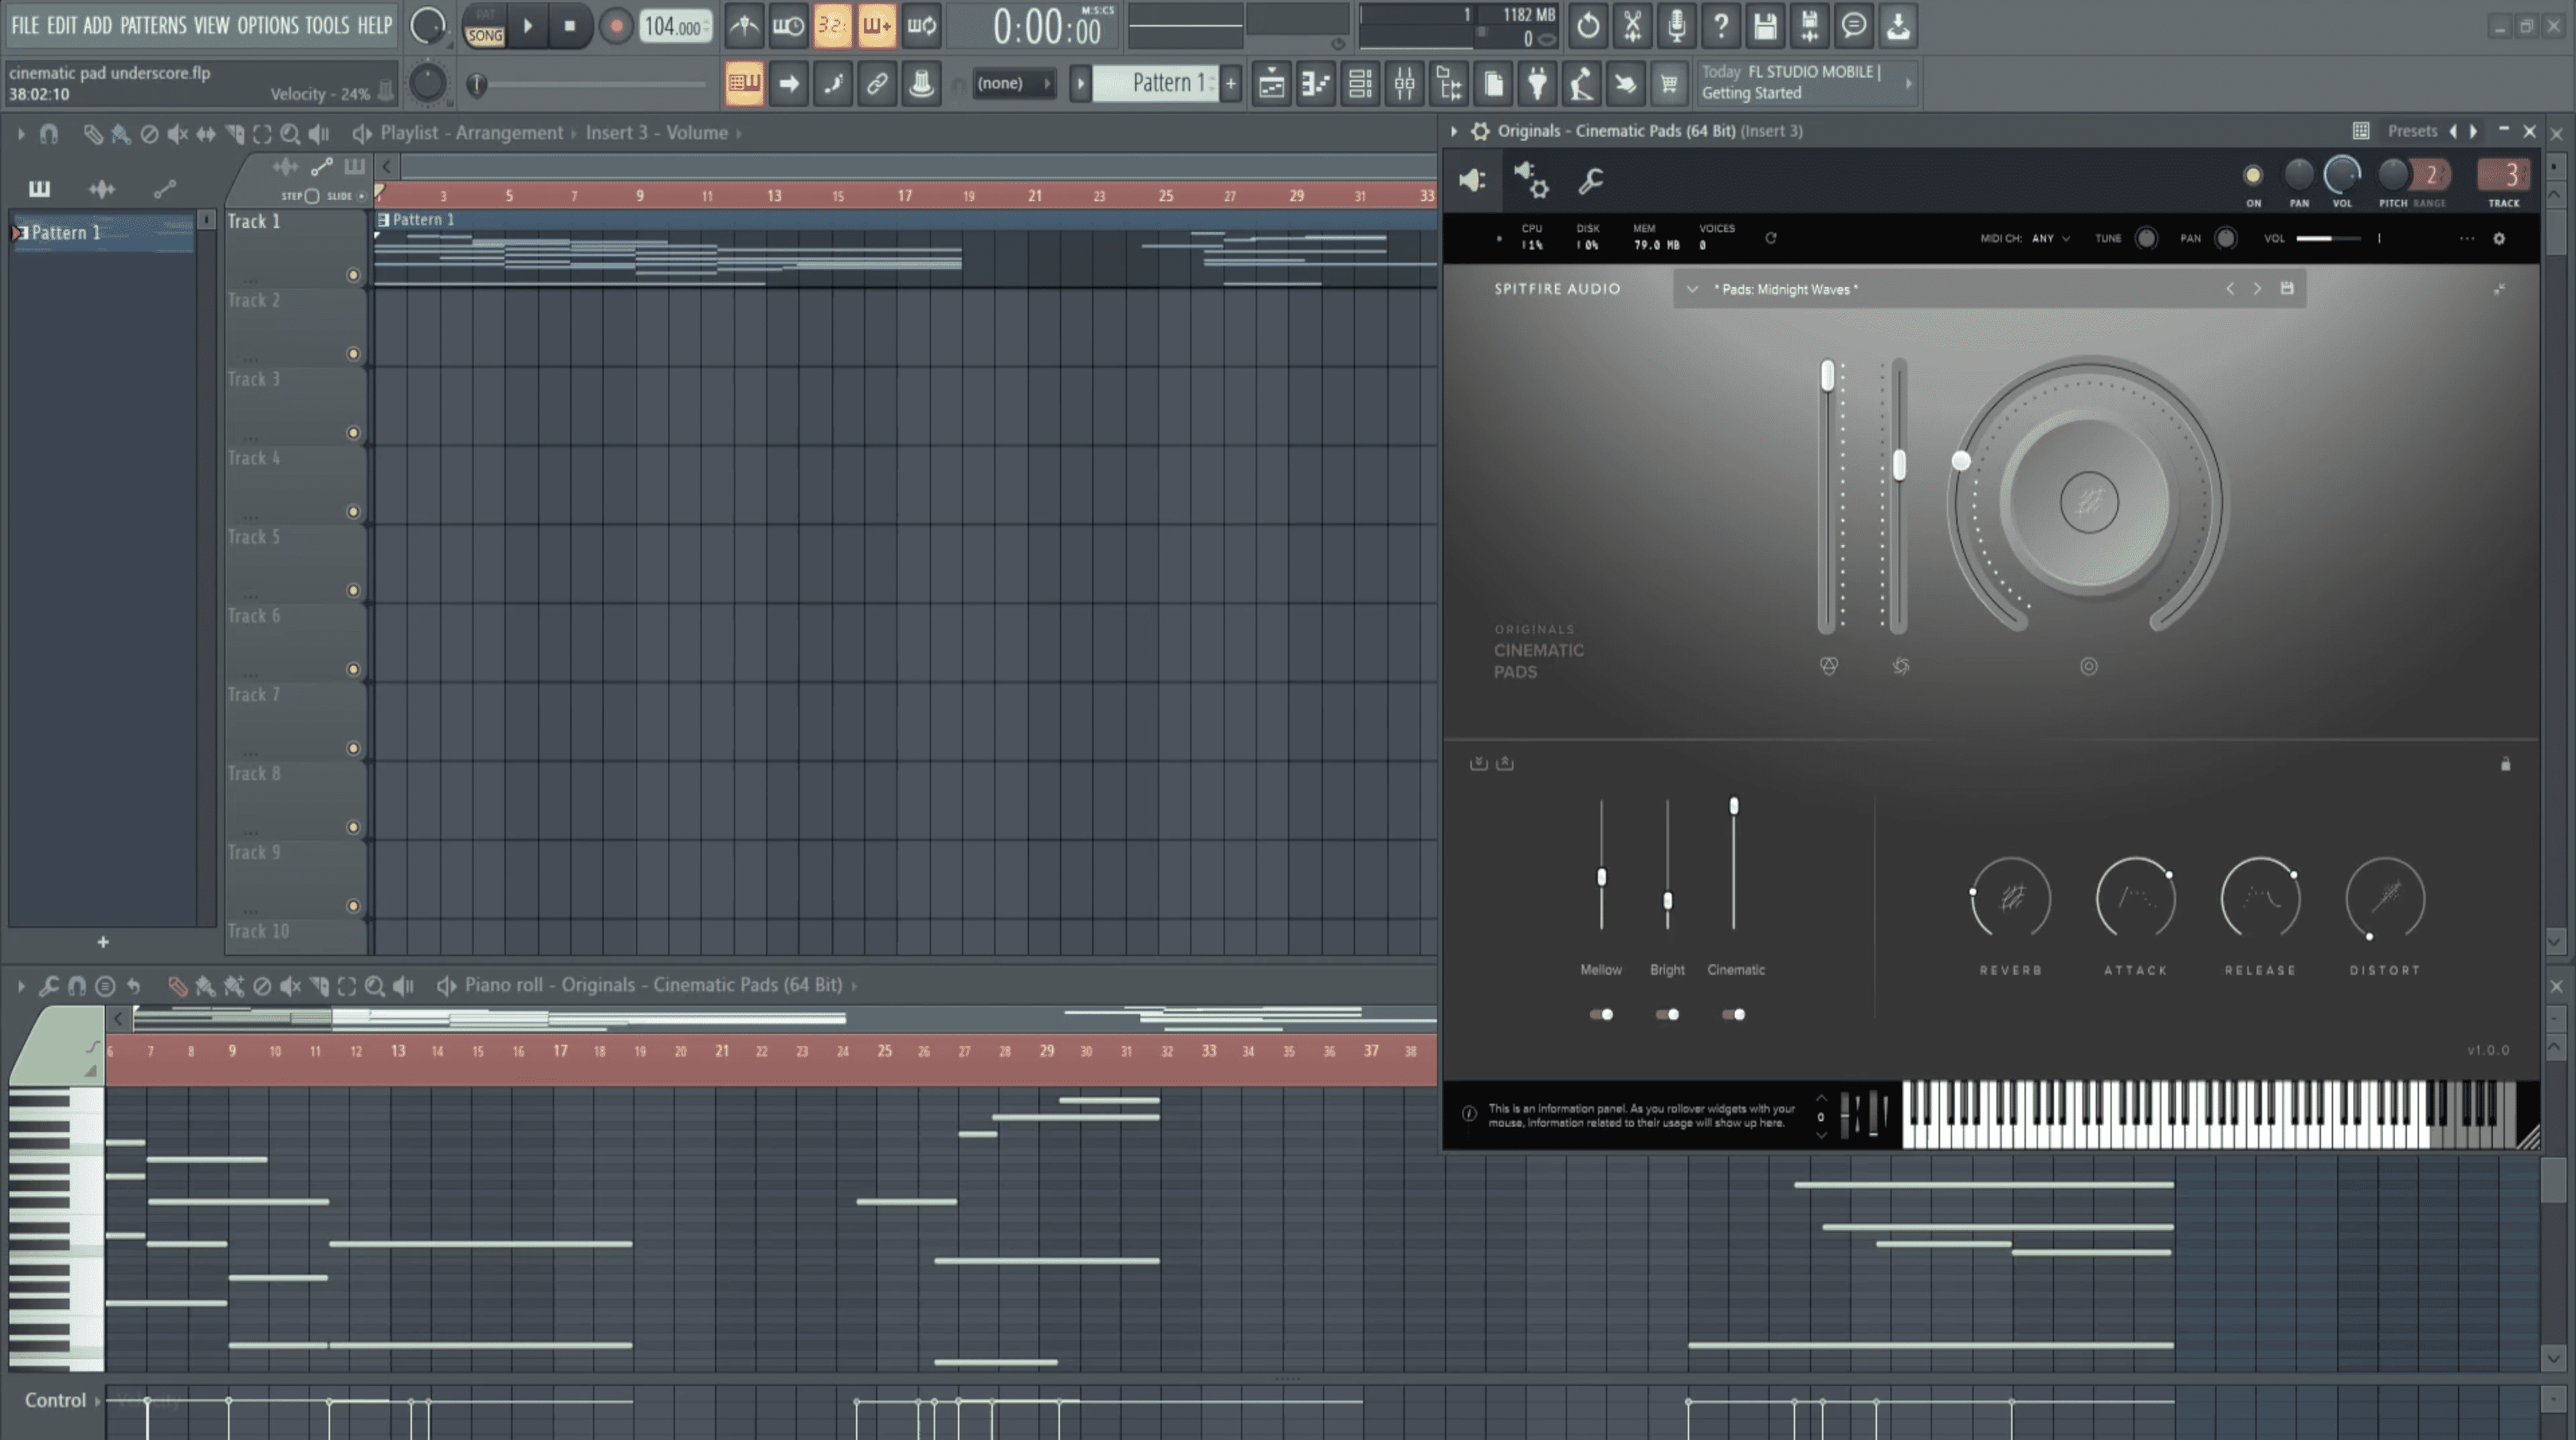Viewport: 2576px width, 1440px height.
Task: Click the add new pattern plus button
Action: (x=1231, y=84)
